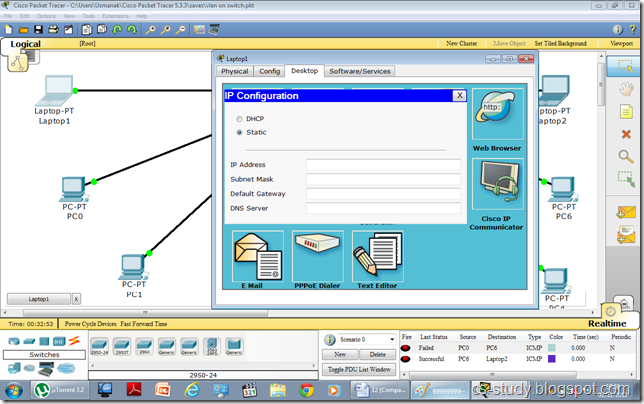Click the Redo green arrow icon
This screenshot has width=644, height=404.
[132, 30]
